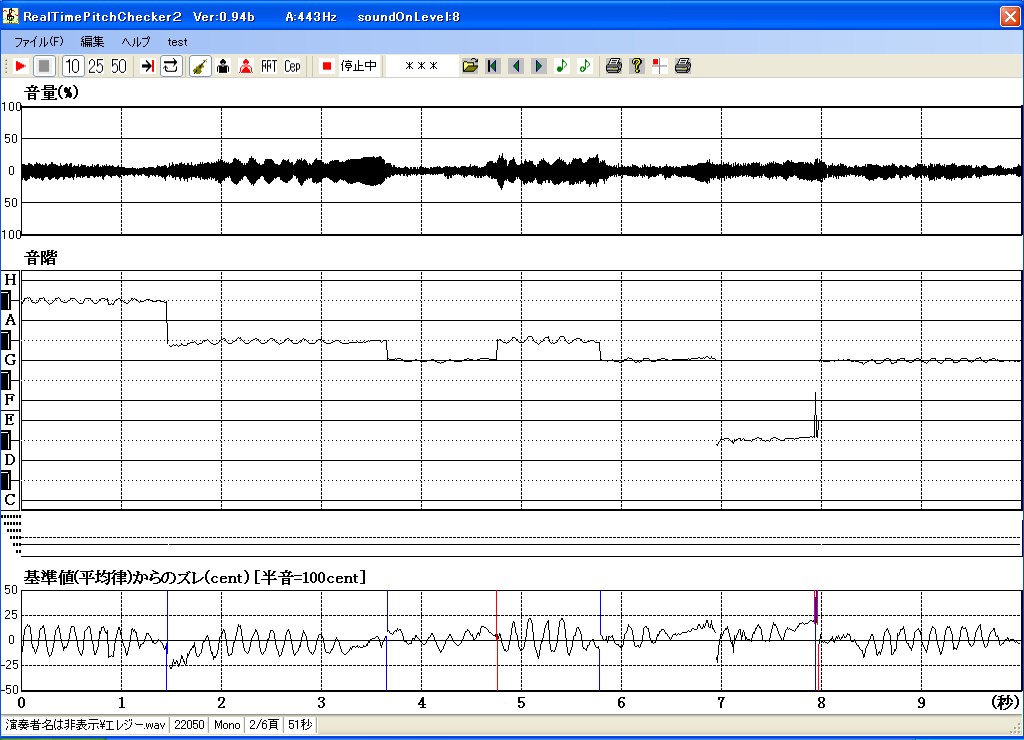Open help with the question mark icon
Screen dimensions: 1024x740
coord(637,66)
